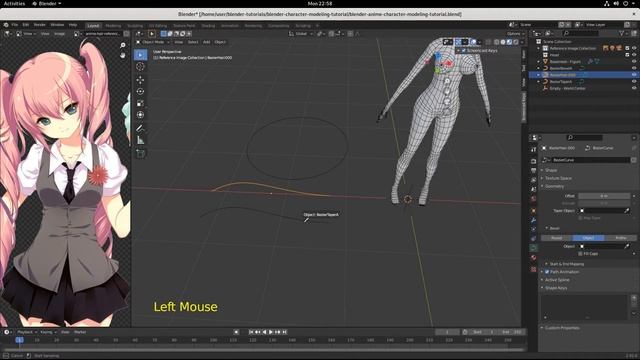This screenshot has width=640, height=360.
Task: Open the outliner filter funnel
Action: coord(622,33)
